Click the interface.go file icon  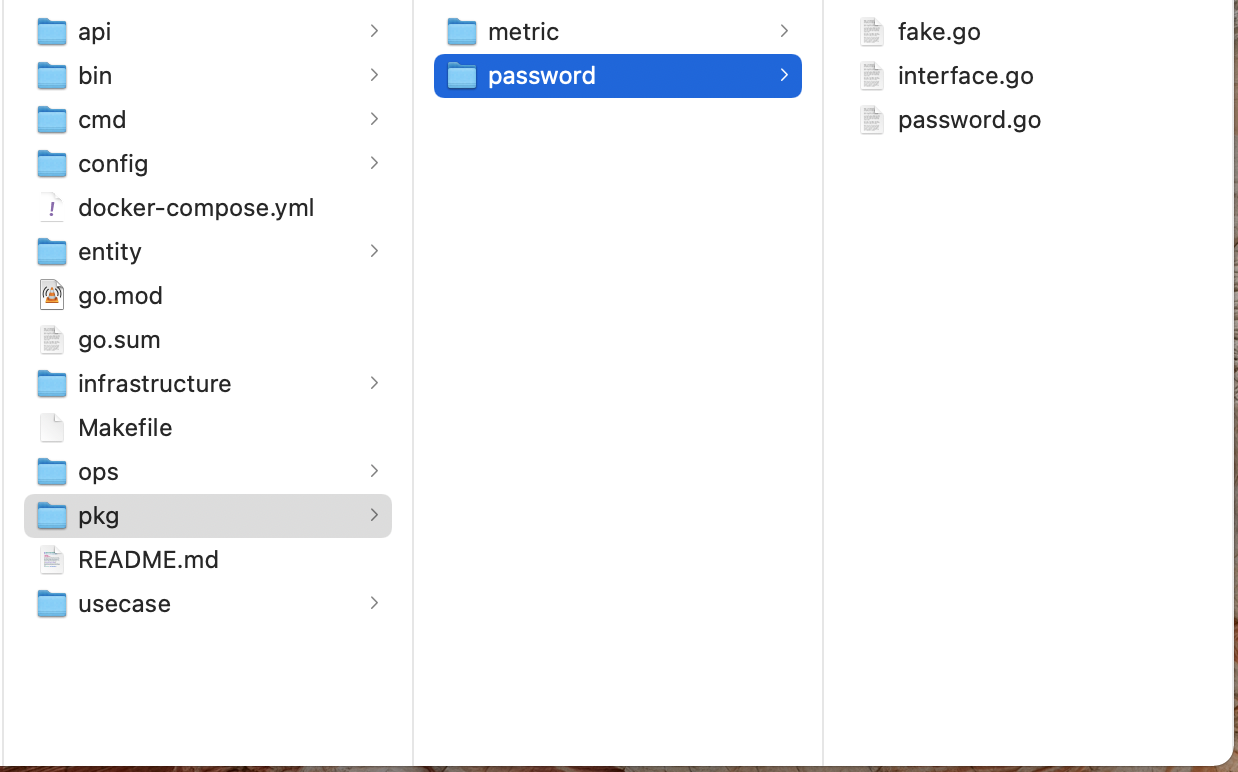click(872, 75)
